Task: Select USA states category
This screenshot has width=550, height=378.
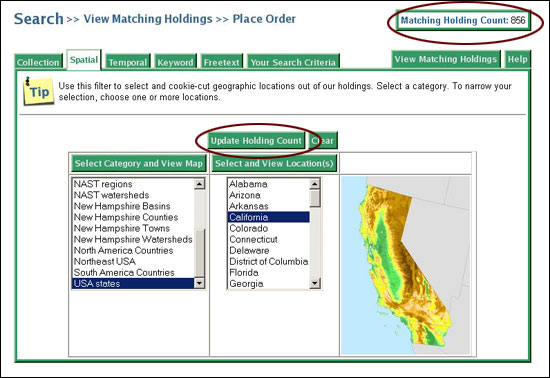Action: tap(133, 284)
